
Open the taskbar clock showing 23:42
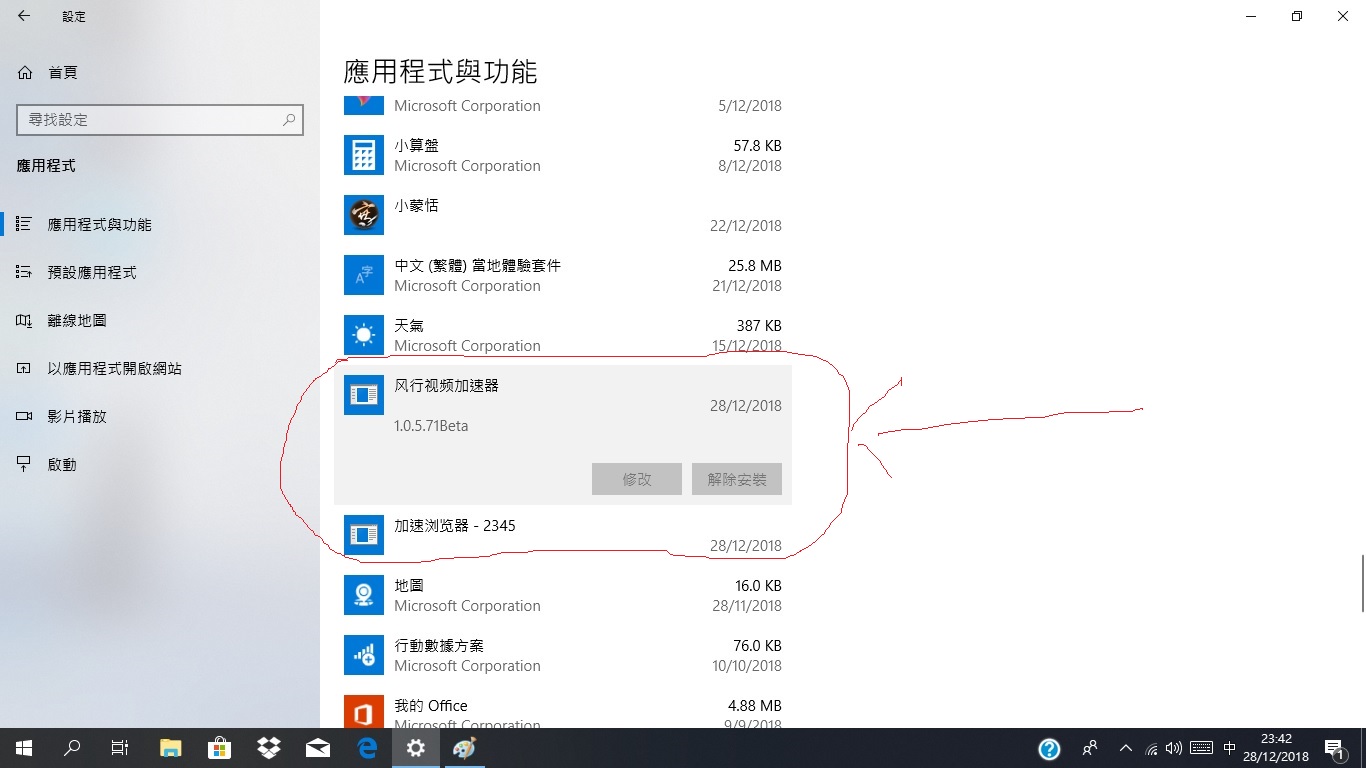click(1276, 748)
